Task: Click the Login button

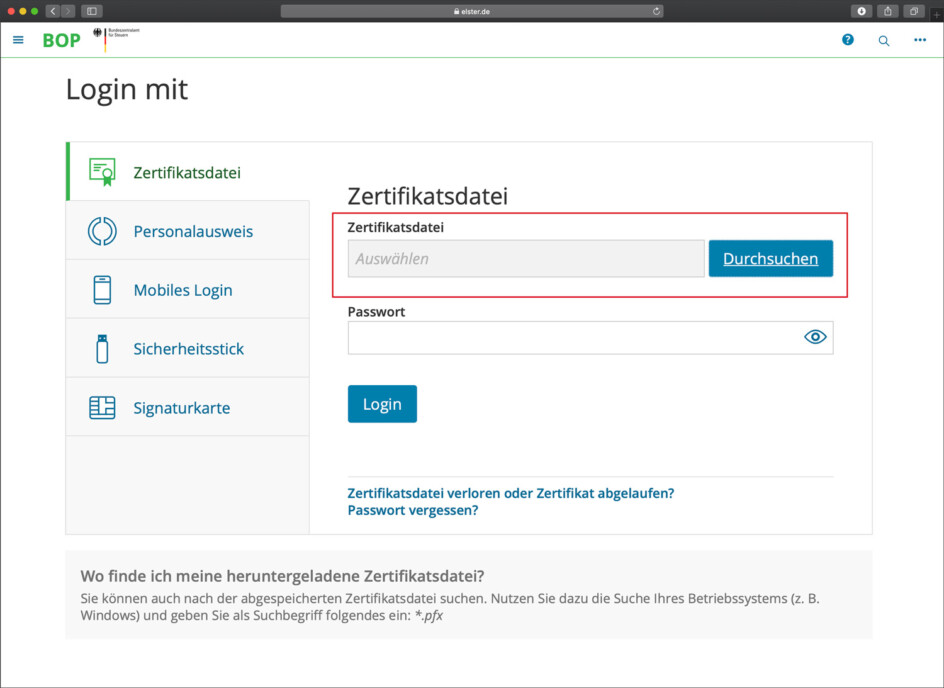Action: point(382,404)
